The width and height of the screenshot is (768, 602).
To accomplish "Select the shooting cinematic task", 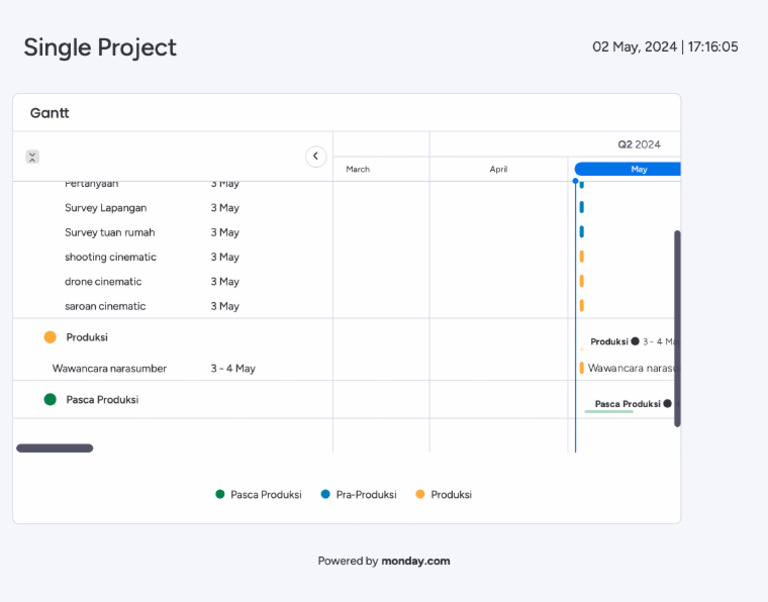I will (110, 257).
